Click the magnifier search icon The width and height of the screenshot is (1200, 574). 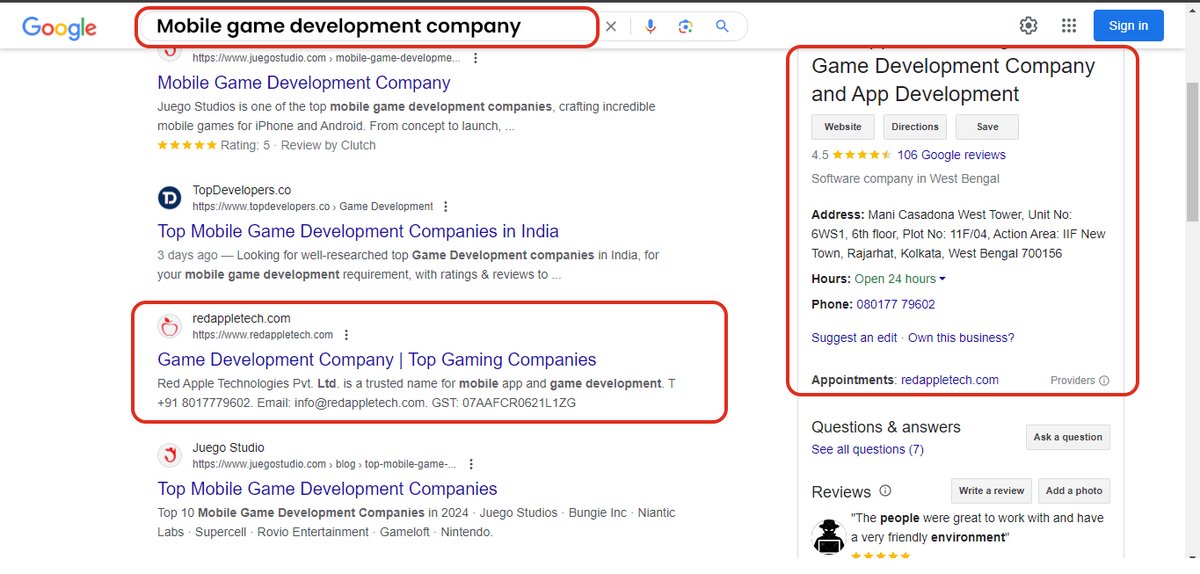click(x=722, y=26)
